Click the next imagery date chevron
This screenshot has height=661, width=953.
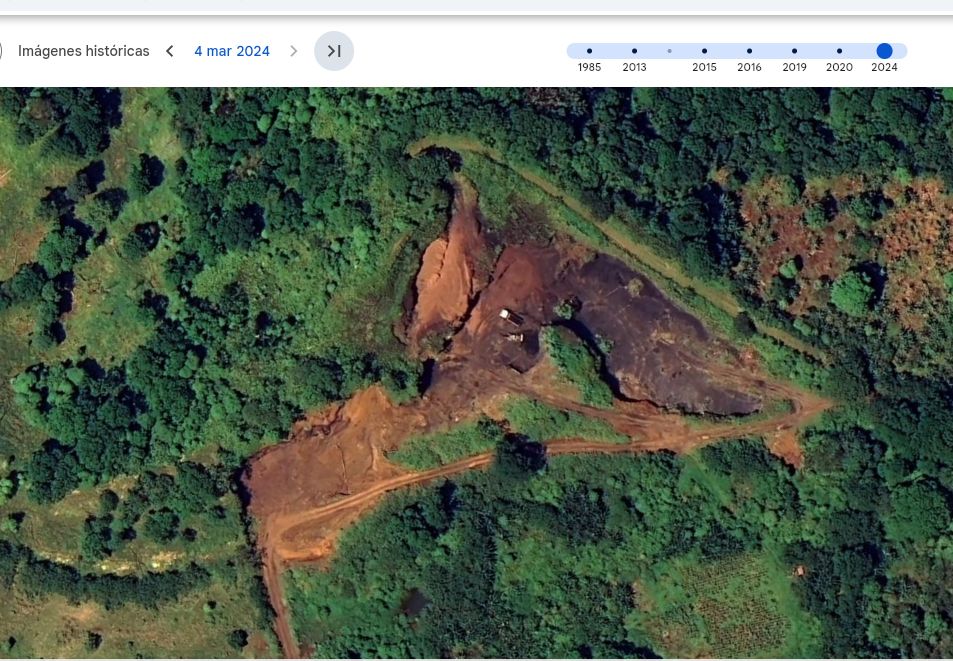[x=294, y=50]
